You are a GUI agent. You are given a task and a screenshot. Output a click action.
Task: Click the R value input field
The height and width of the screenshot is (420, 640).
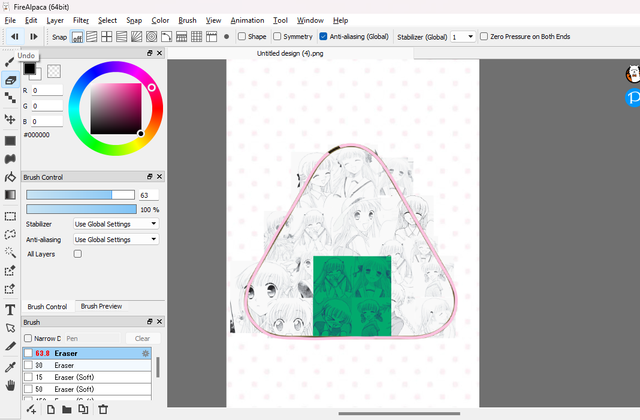click(x=47, y=90)
